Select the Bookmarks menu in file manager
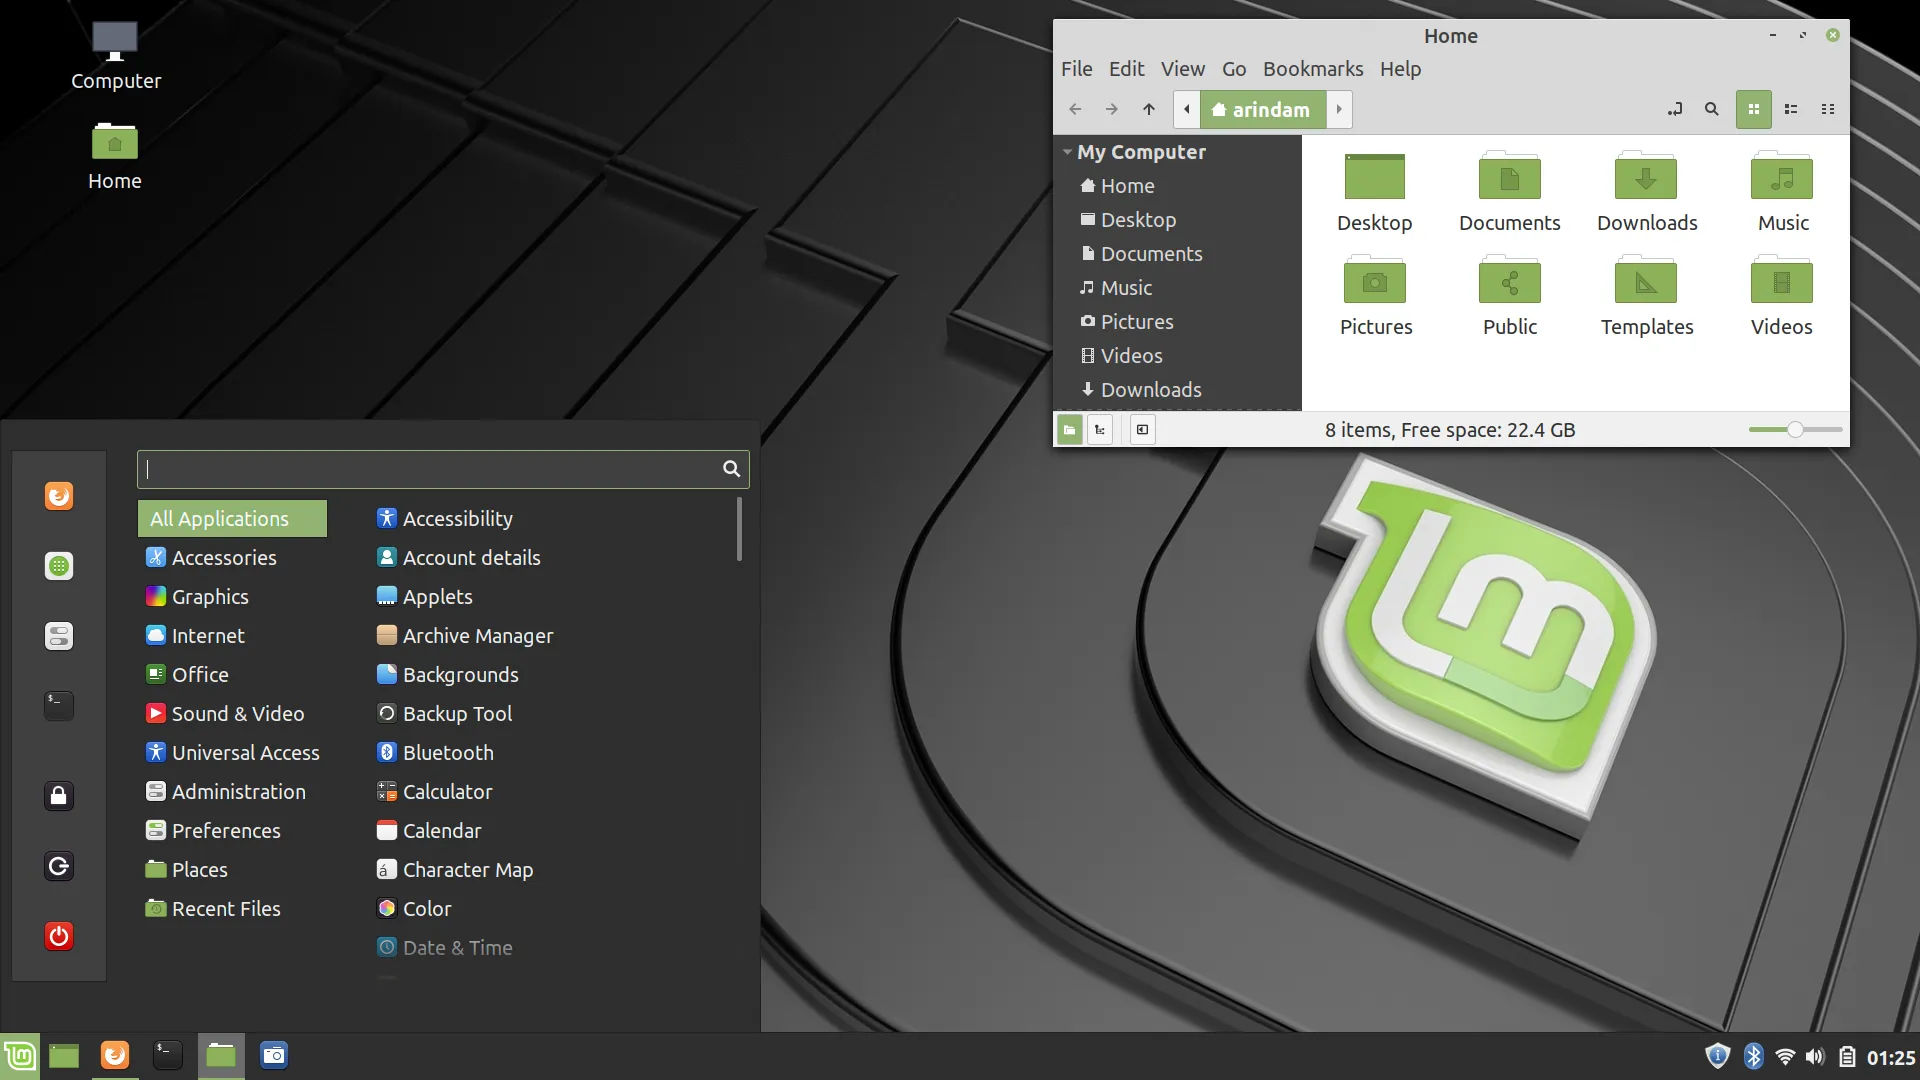This screenshot has height=1080, width=1920. (x=1312, y=69)
